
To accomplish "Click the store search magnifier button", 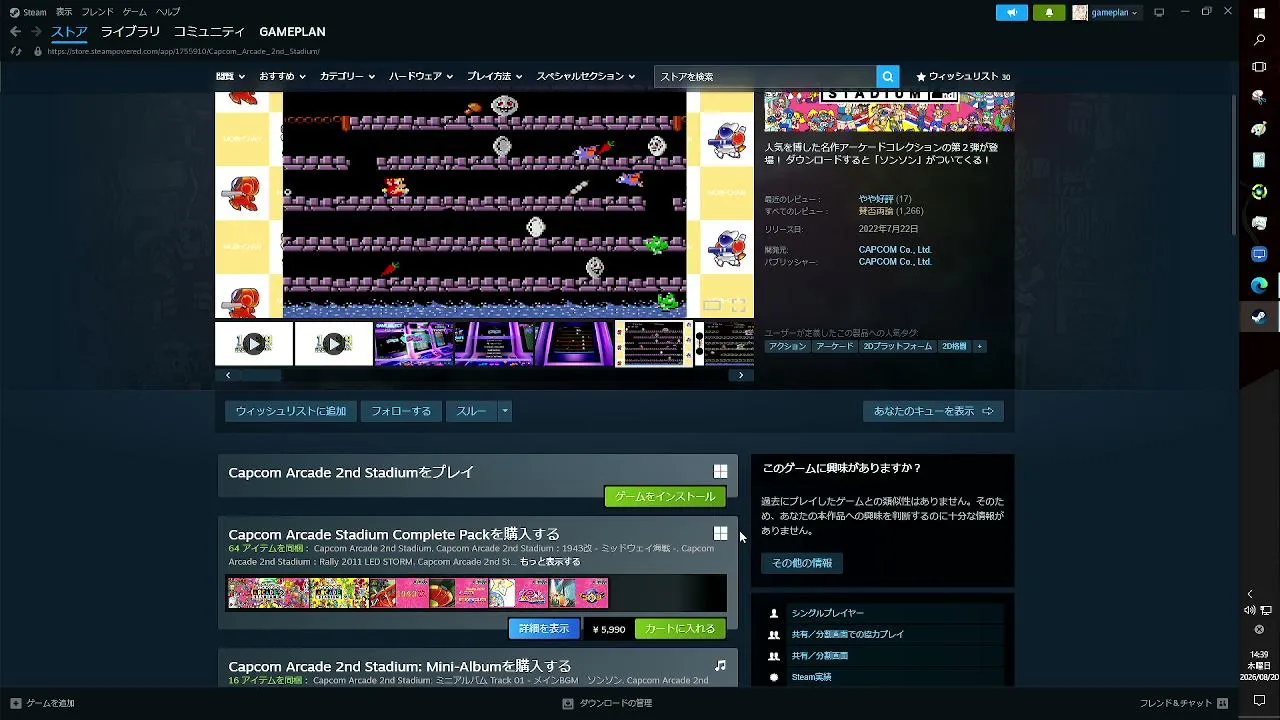I will point(887,76).
